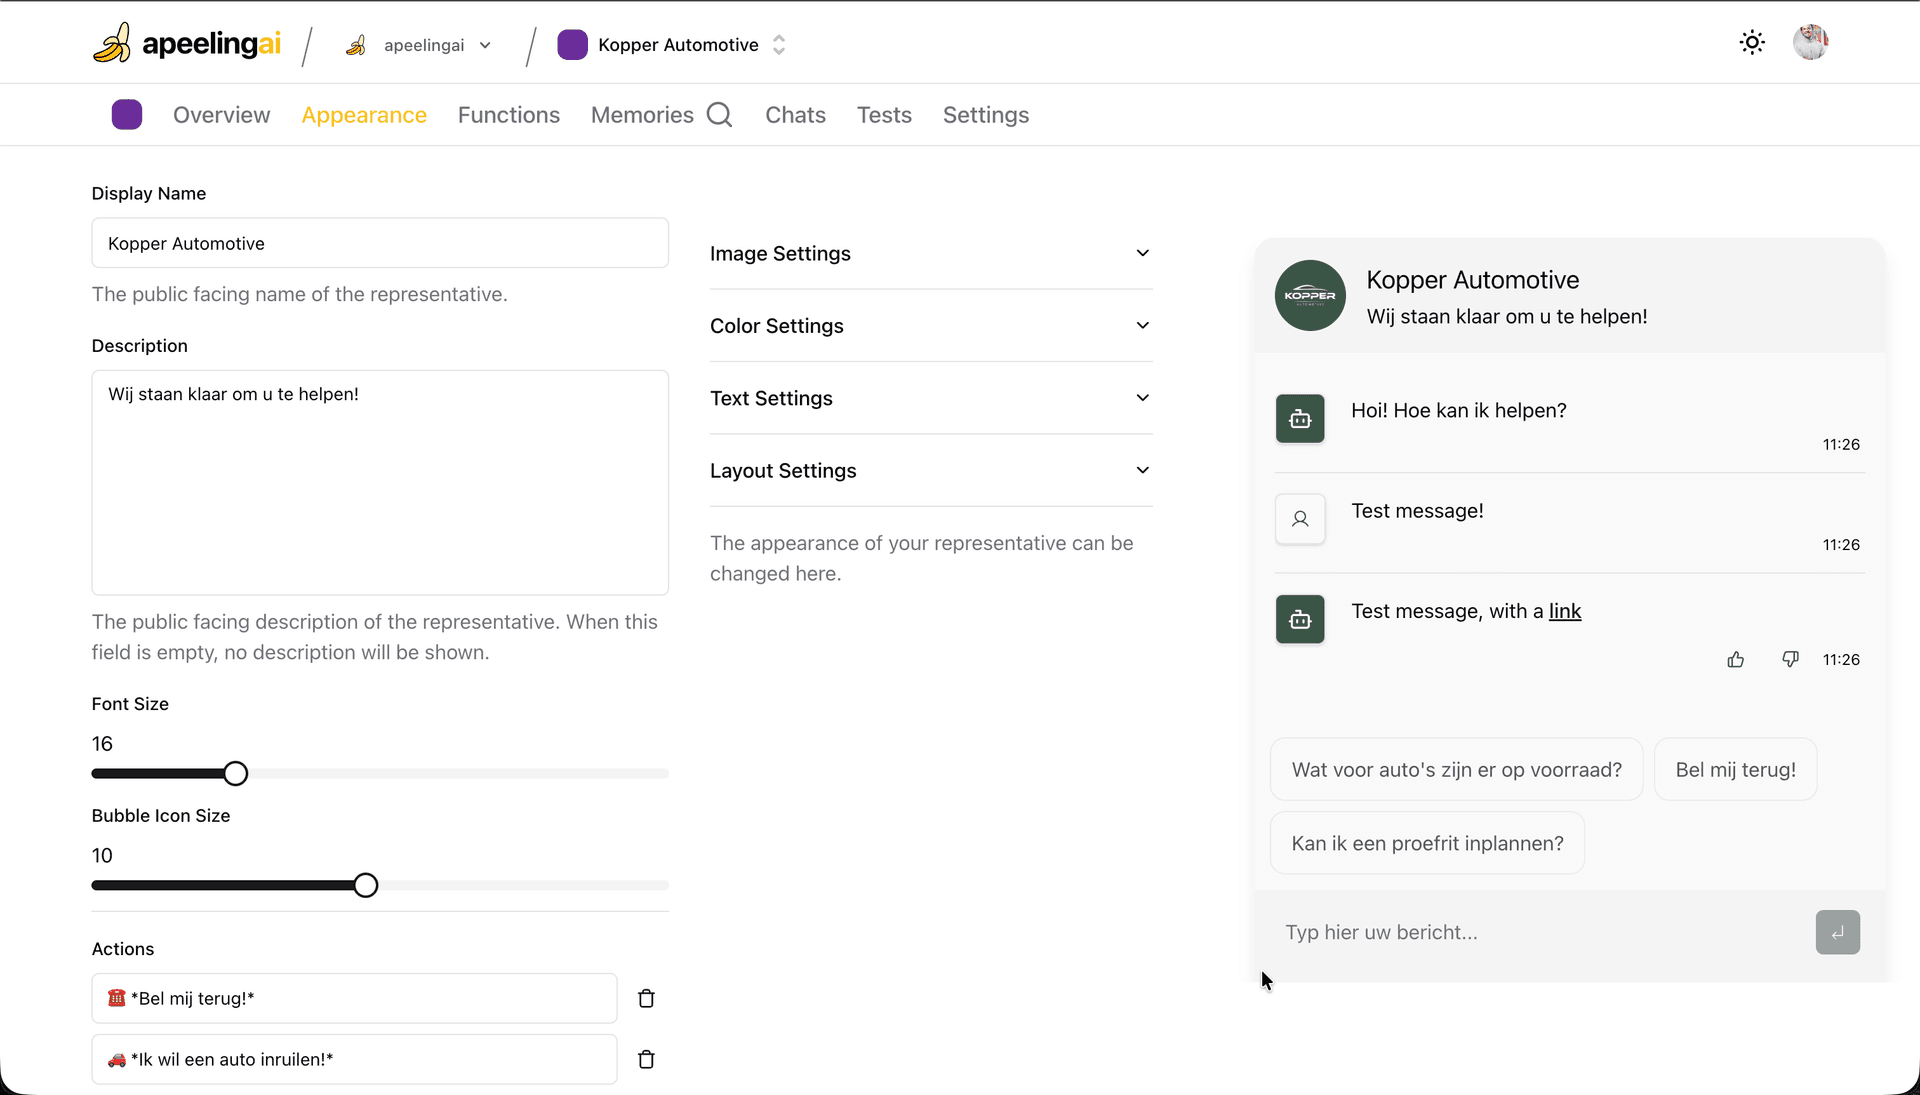Give a thumbs up on the link message

[x=1735, y=659]
